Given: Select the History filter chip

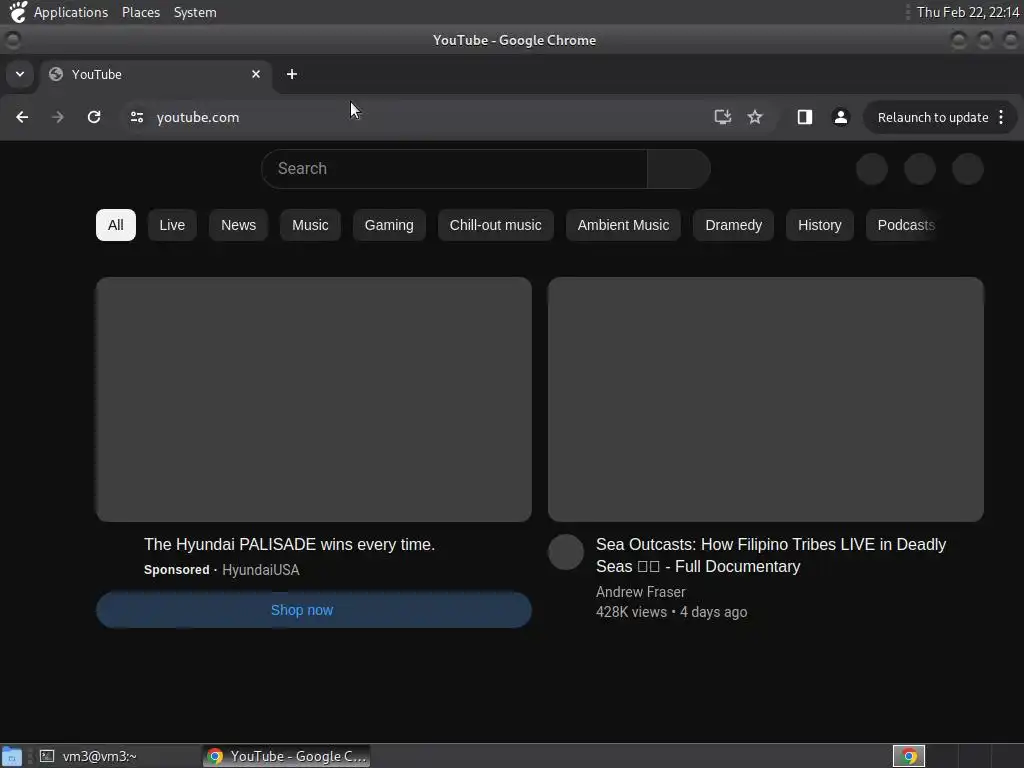Looking at the screenshot, I should (x=820, y=225).
